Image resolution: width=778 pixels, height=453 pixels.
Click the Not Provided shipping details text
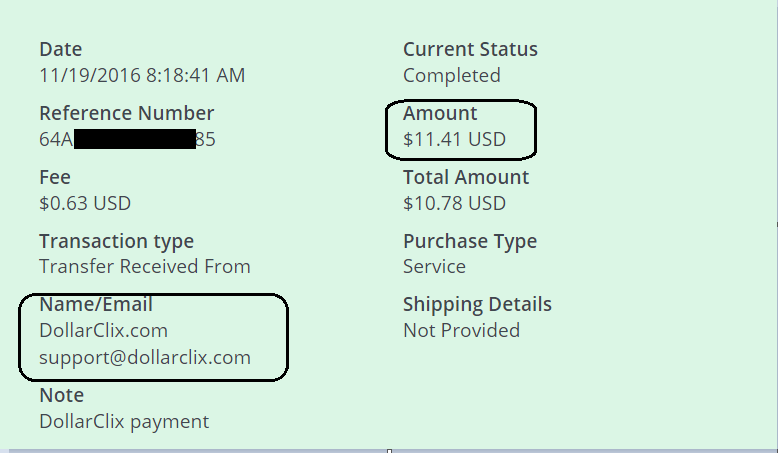click(x=461, y=330)
